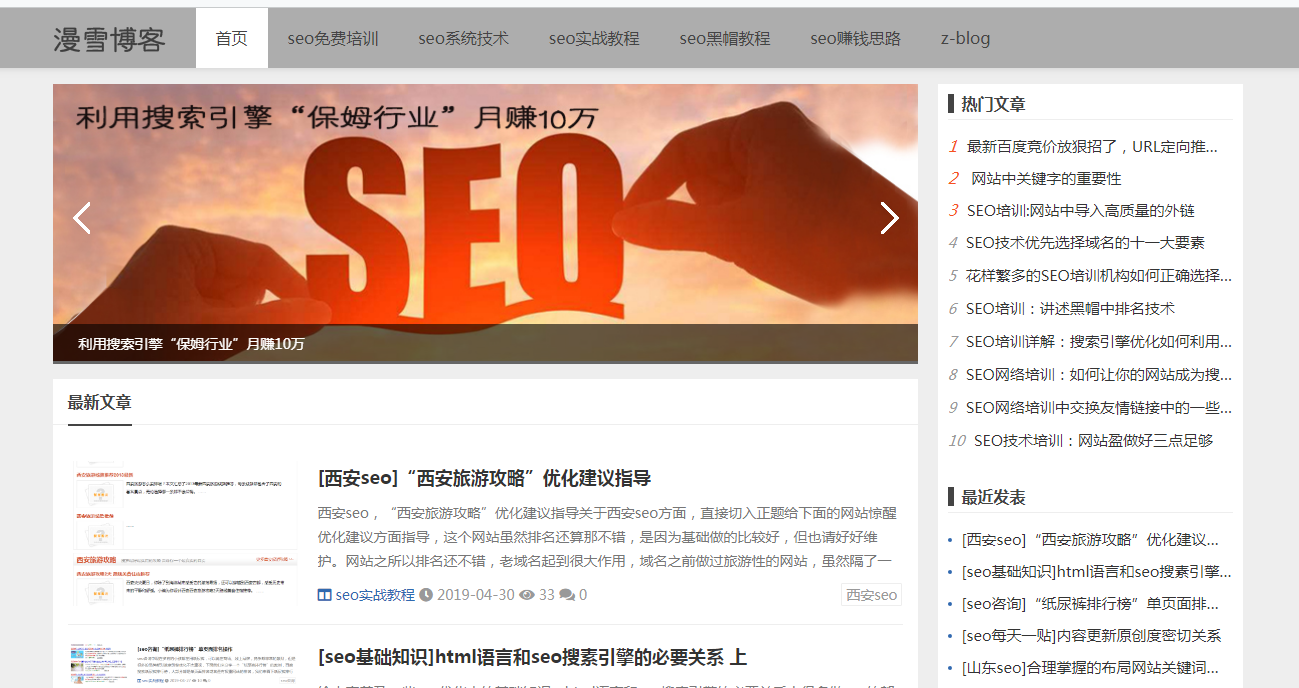The height and width of the screenshot is (688, 1299).
Task: Open hot article 花样繁多的SEO培训机构如何正确选择
Action: point(1099,275)
